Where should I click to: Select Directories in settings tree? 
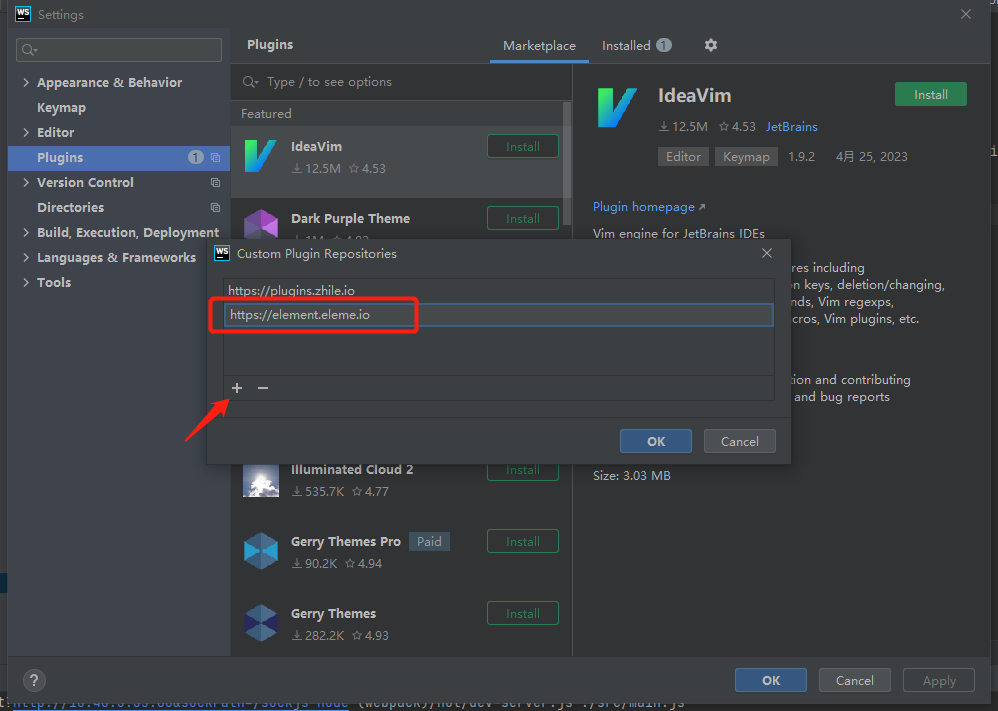click(71, 208)
